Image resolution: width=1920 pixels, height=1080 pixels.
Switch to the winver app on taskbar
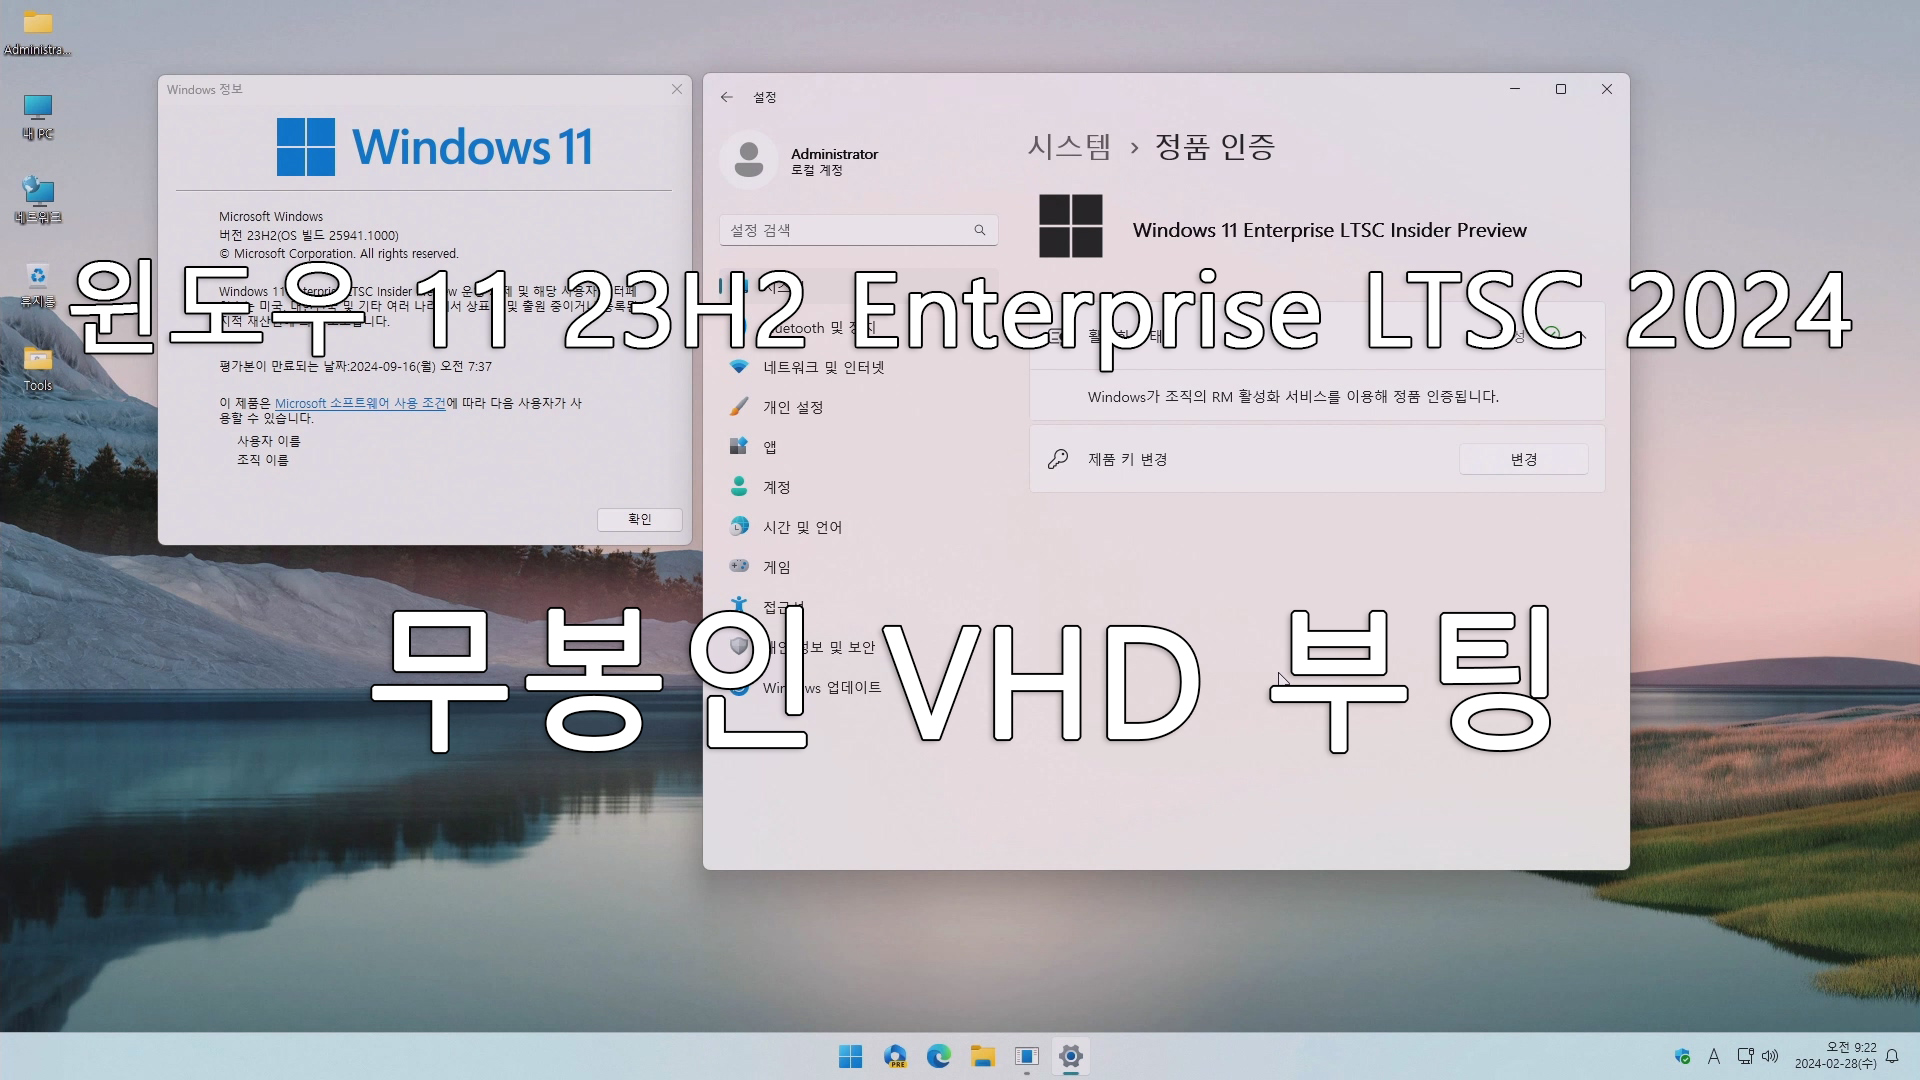(x=1026, y=1056)
